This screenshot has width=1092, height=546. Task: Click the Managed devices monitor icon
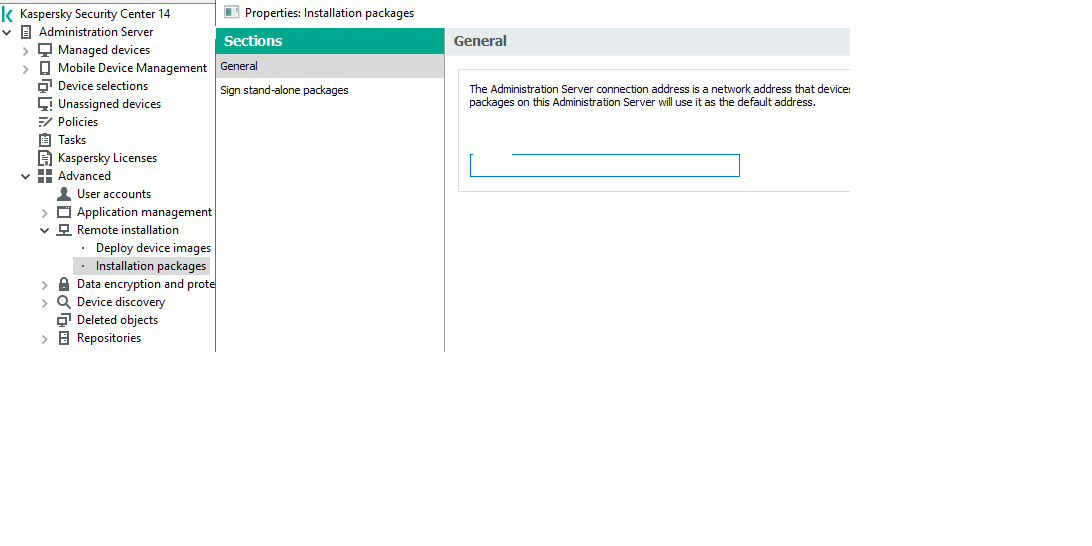click(x=45, y=50)
